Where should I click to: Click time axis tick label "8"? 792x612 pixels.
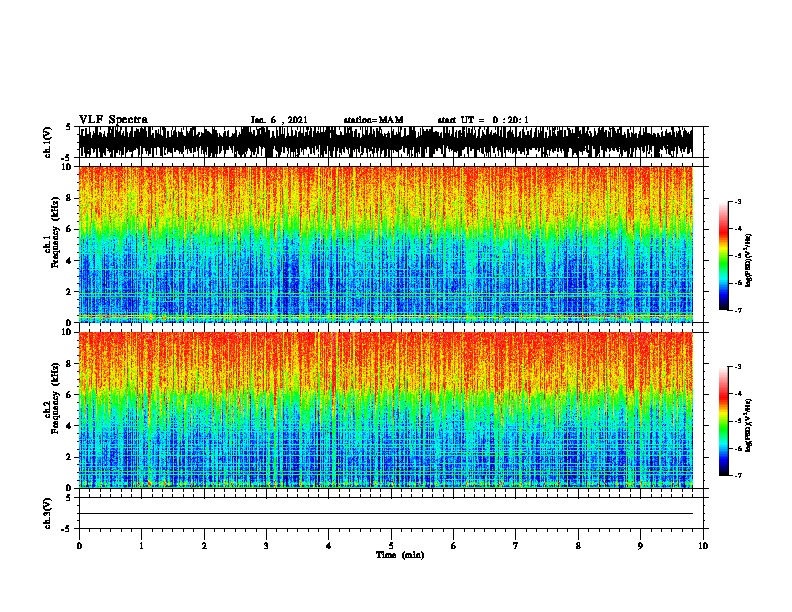click(x=578, y=546)
